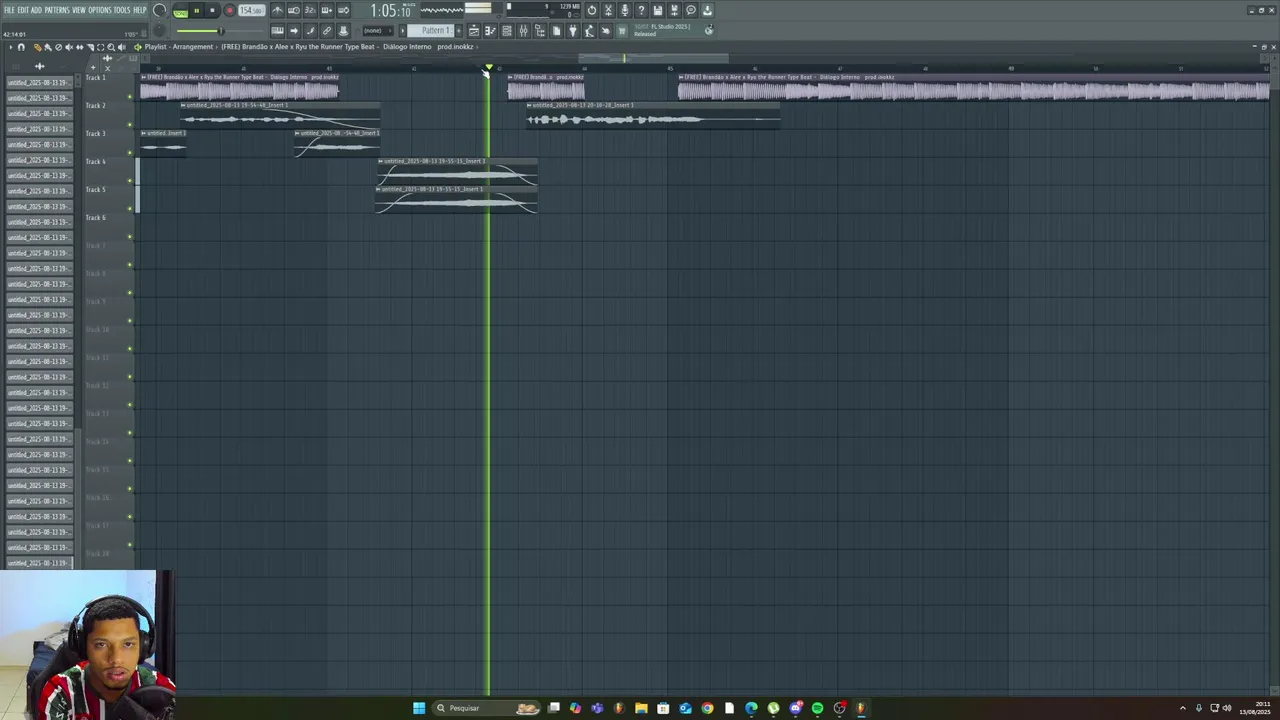This screenshot has width=1280, height=720.
Task: Click the download/save new version icon
Action: point(707,10)
